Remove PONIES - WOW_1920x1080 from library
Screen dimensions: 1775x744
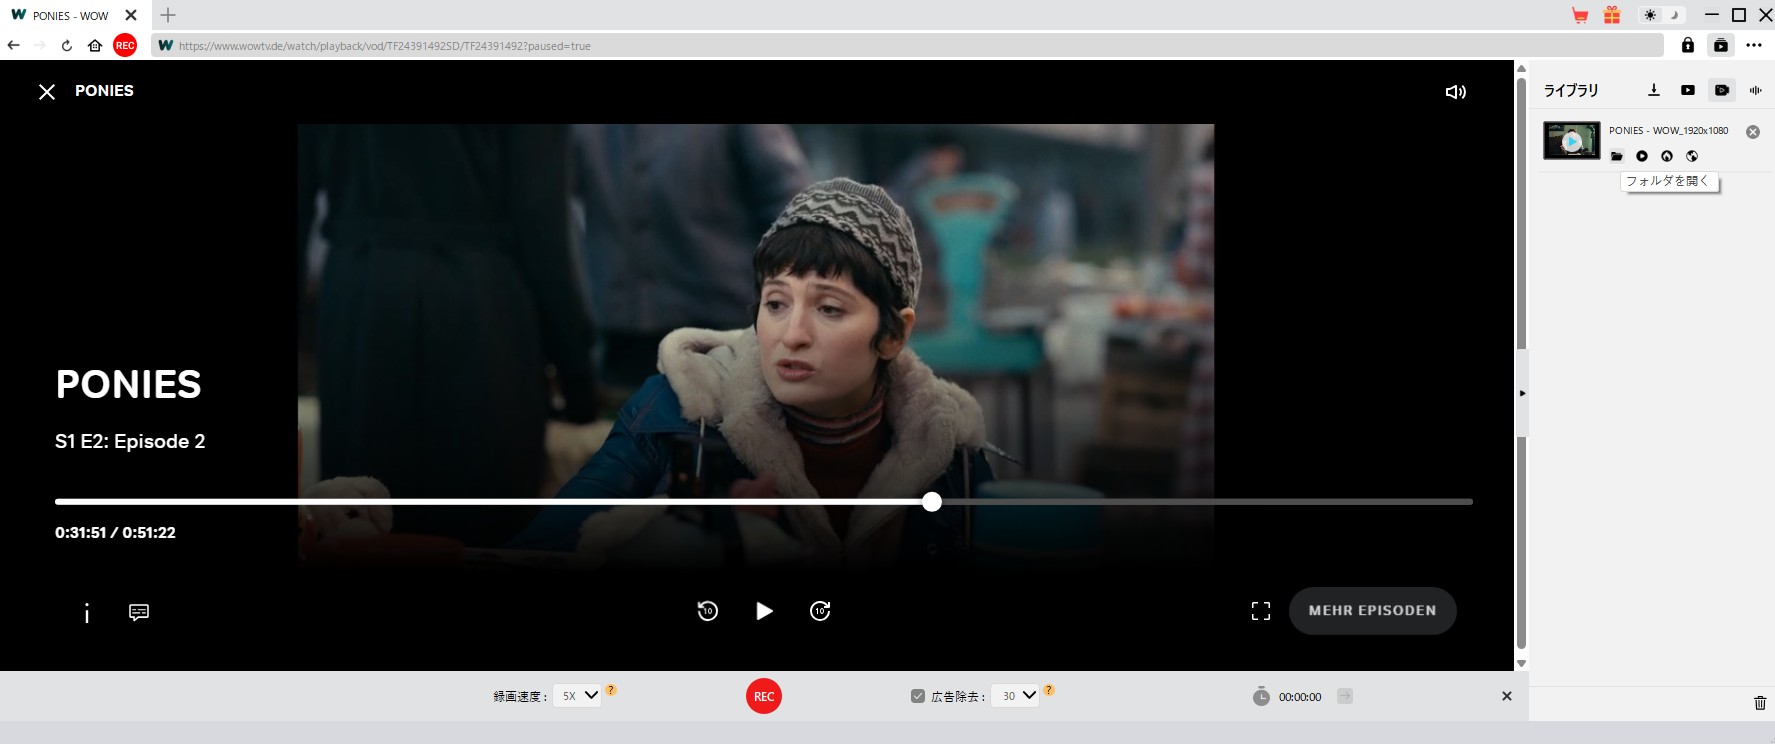1753,132
